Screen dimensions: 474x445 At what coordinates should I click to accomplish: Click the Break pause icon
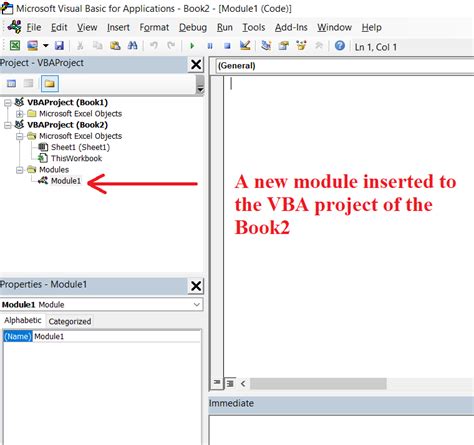tap(210, 46)
